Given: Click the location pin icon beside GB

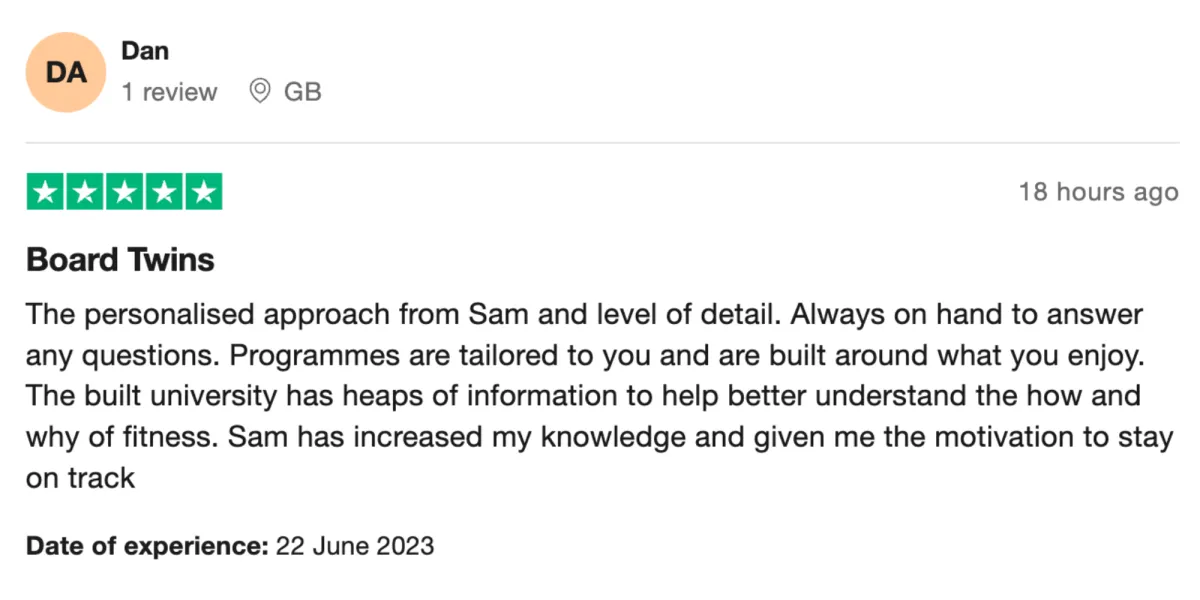Looking at the screenshot, I should pyautogui.click(x=260, y=92).
